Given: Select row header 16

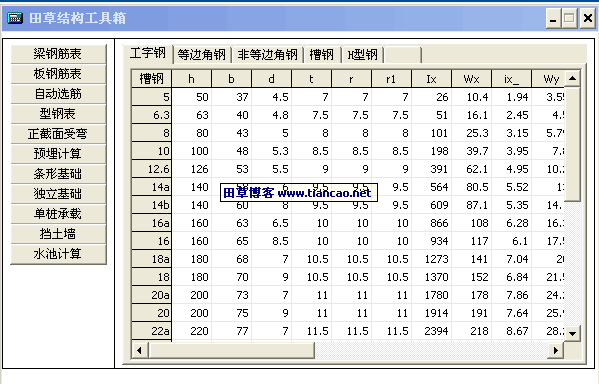Looking at the screenshot, I should [152, 241].
